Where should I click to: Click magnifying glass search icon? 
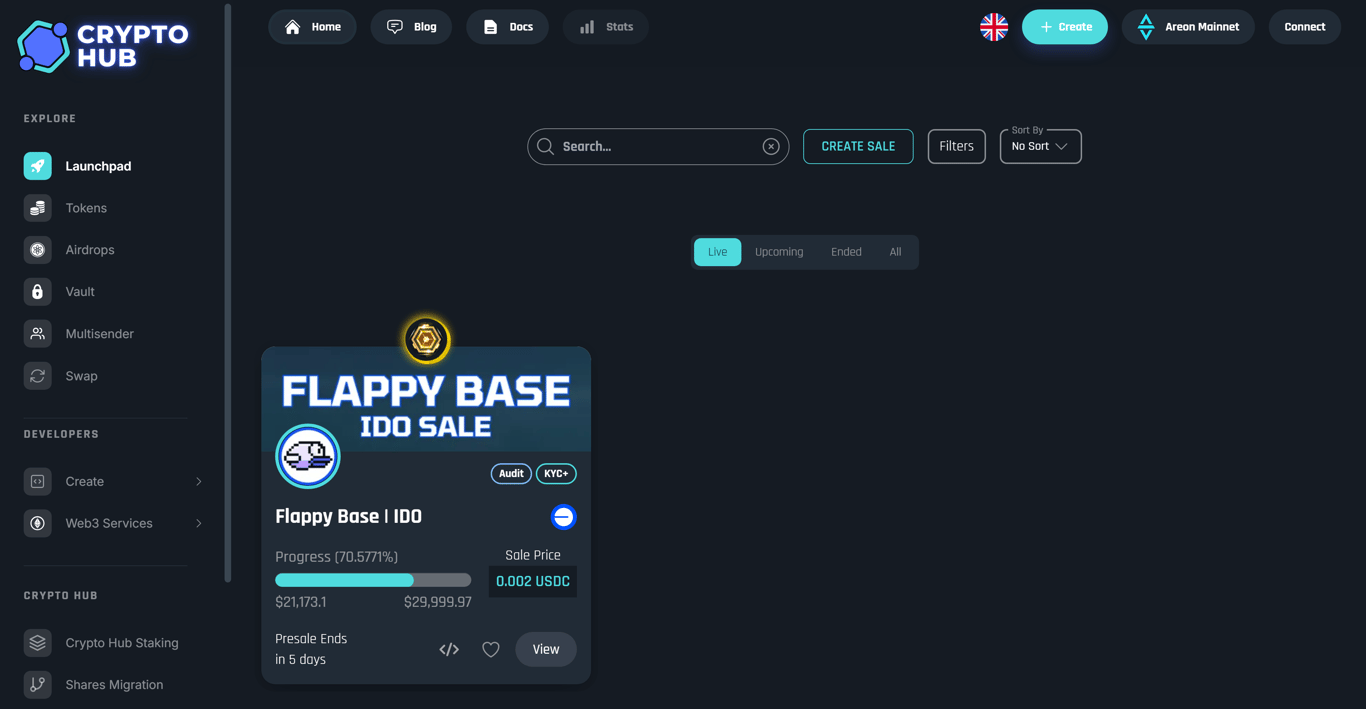click(x=545, y=147)
